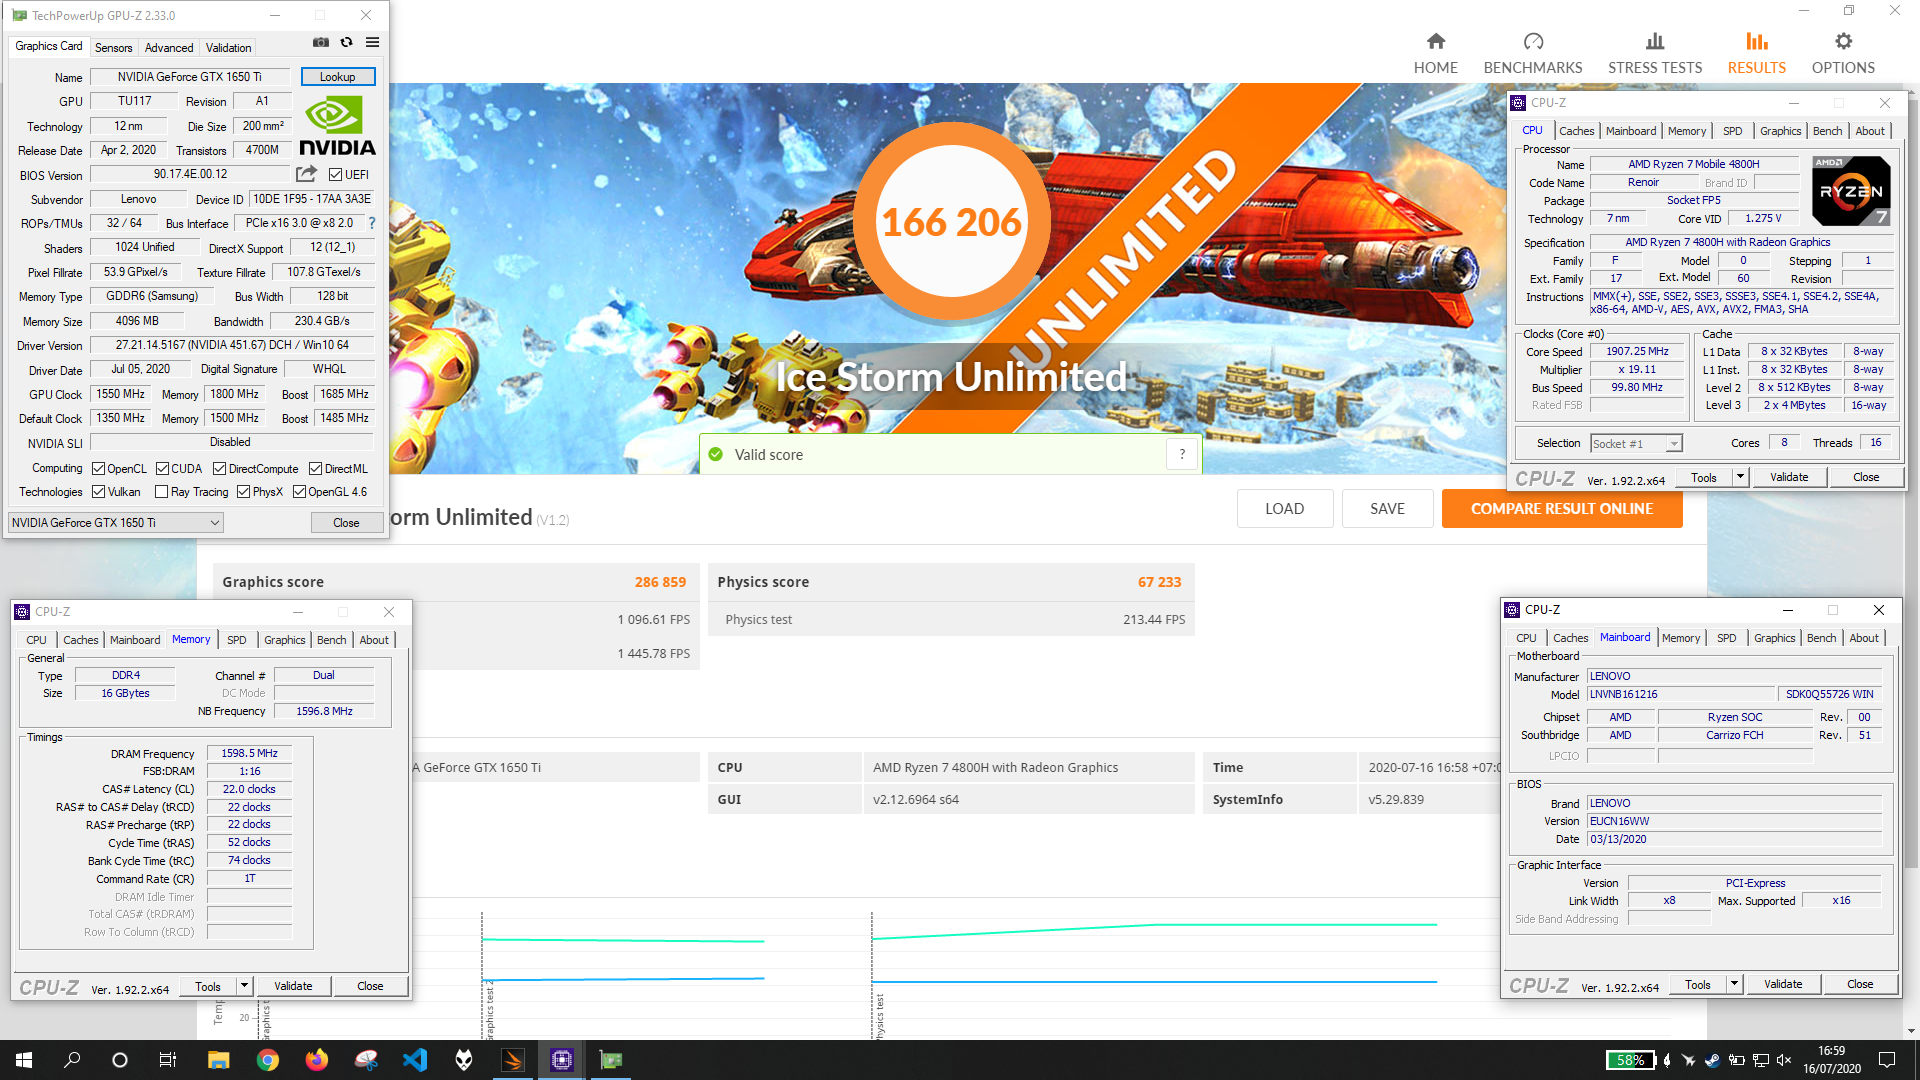Screen dimensions: 1920x1080
Task: Switch to CPU-Z taskbar icon
Action: 561,1060
